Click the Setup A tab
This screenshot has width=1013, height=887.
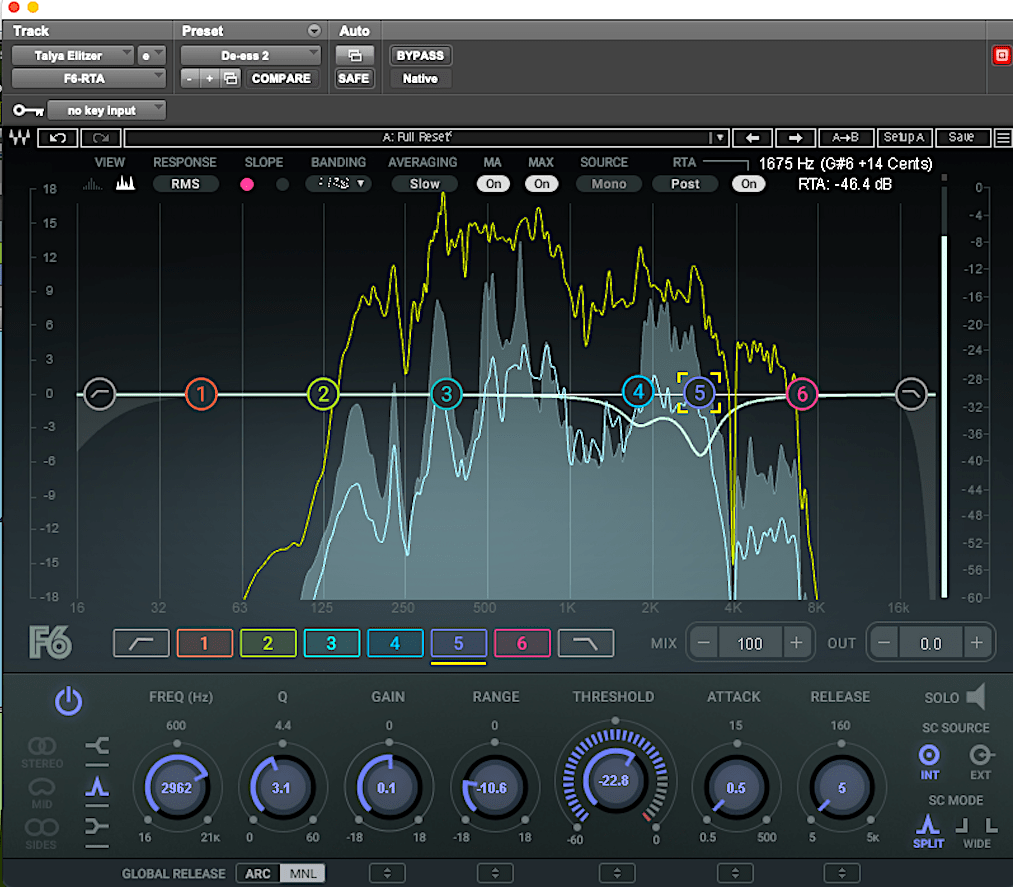point(904,138)
